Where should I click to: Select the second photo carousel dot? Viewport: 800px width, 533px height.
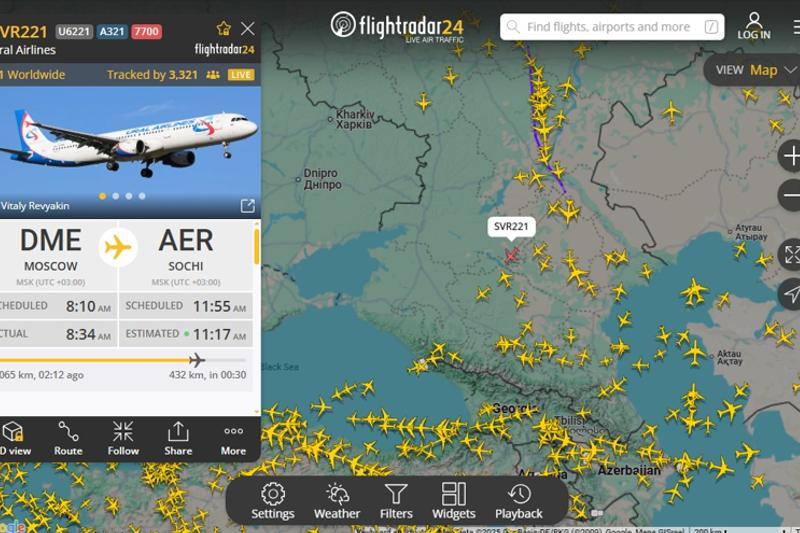[116, 196]
